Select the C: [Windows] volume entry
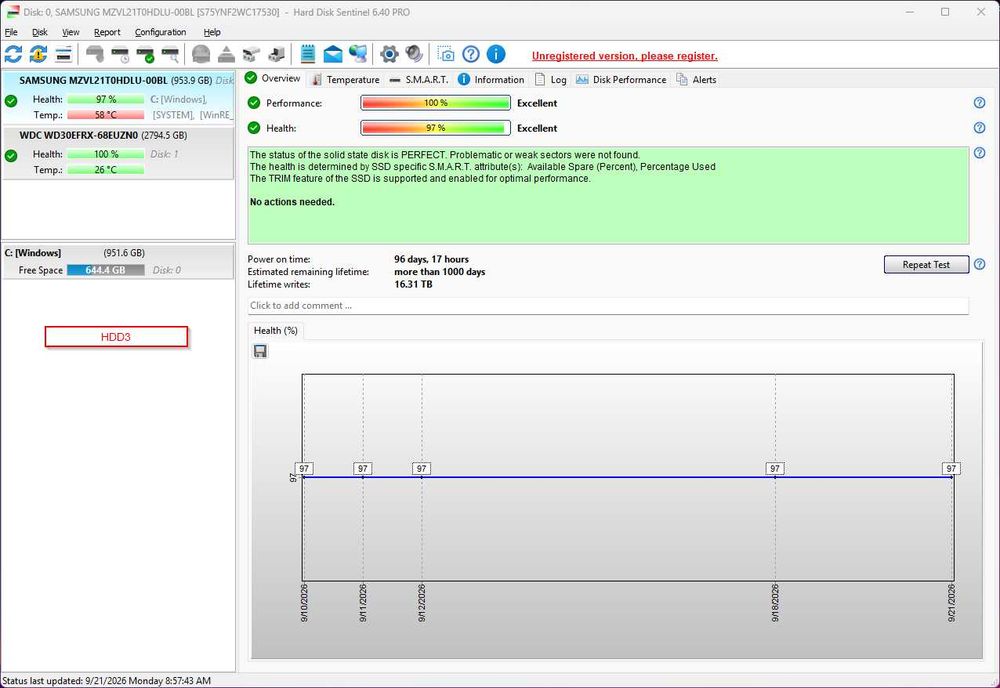This screenshot has width=1000, height=688. 119,261
